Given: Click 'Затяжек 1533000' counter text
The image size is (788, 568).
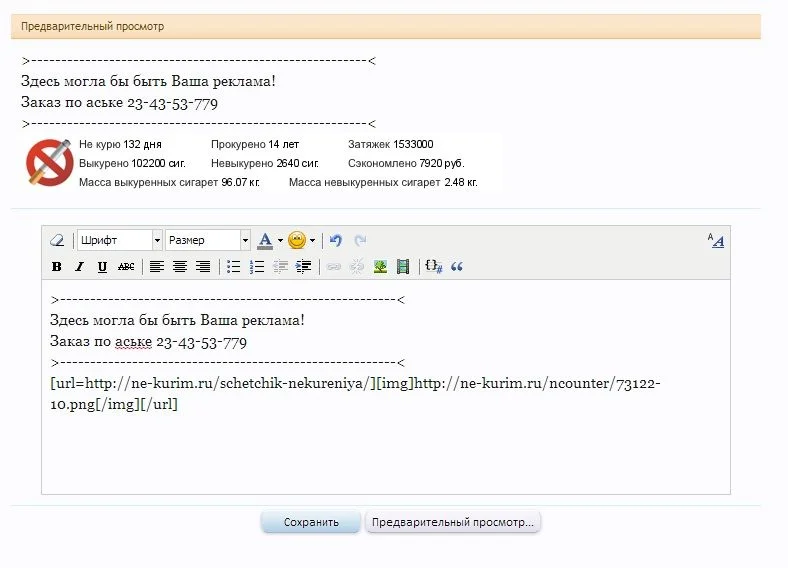Looking at the screenshot, I should click(x=390, y=144).
